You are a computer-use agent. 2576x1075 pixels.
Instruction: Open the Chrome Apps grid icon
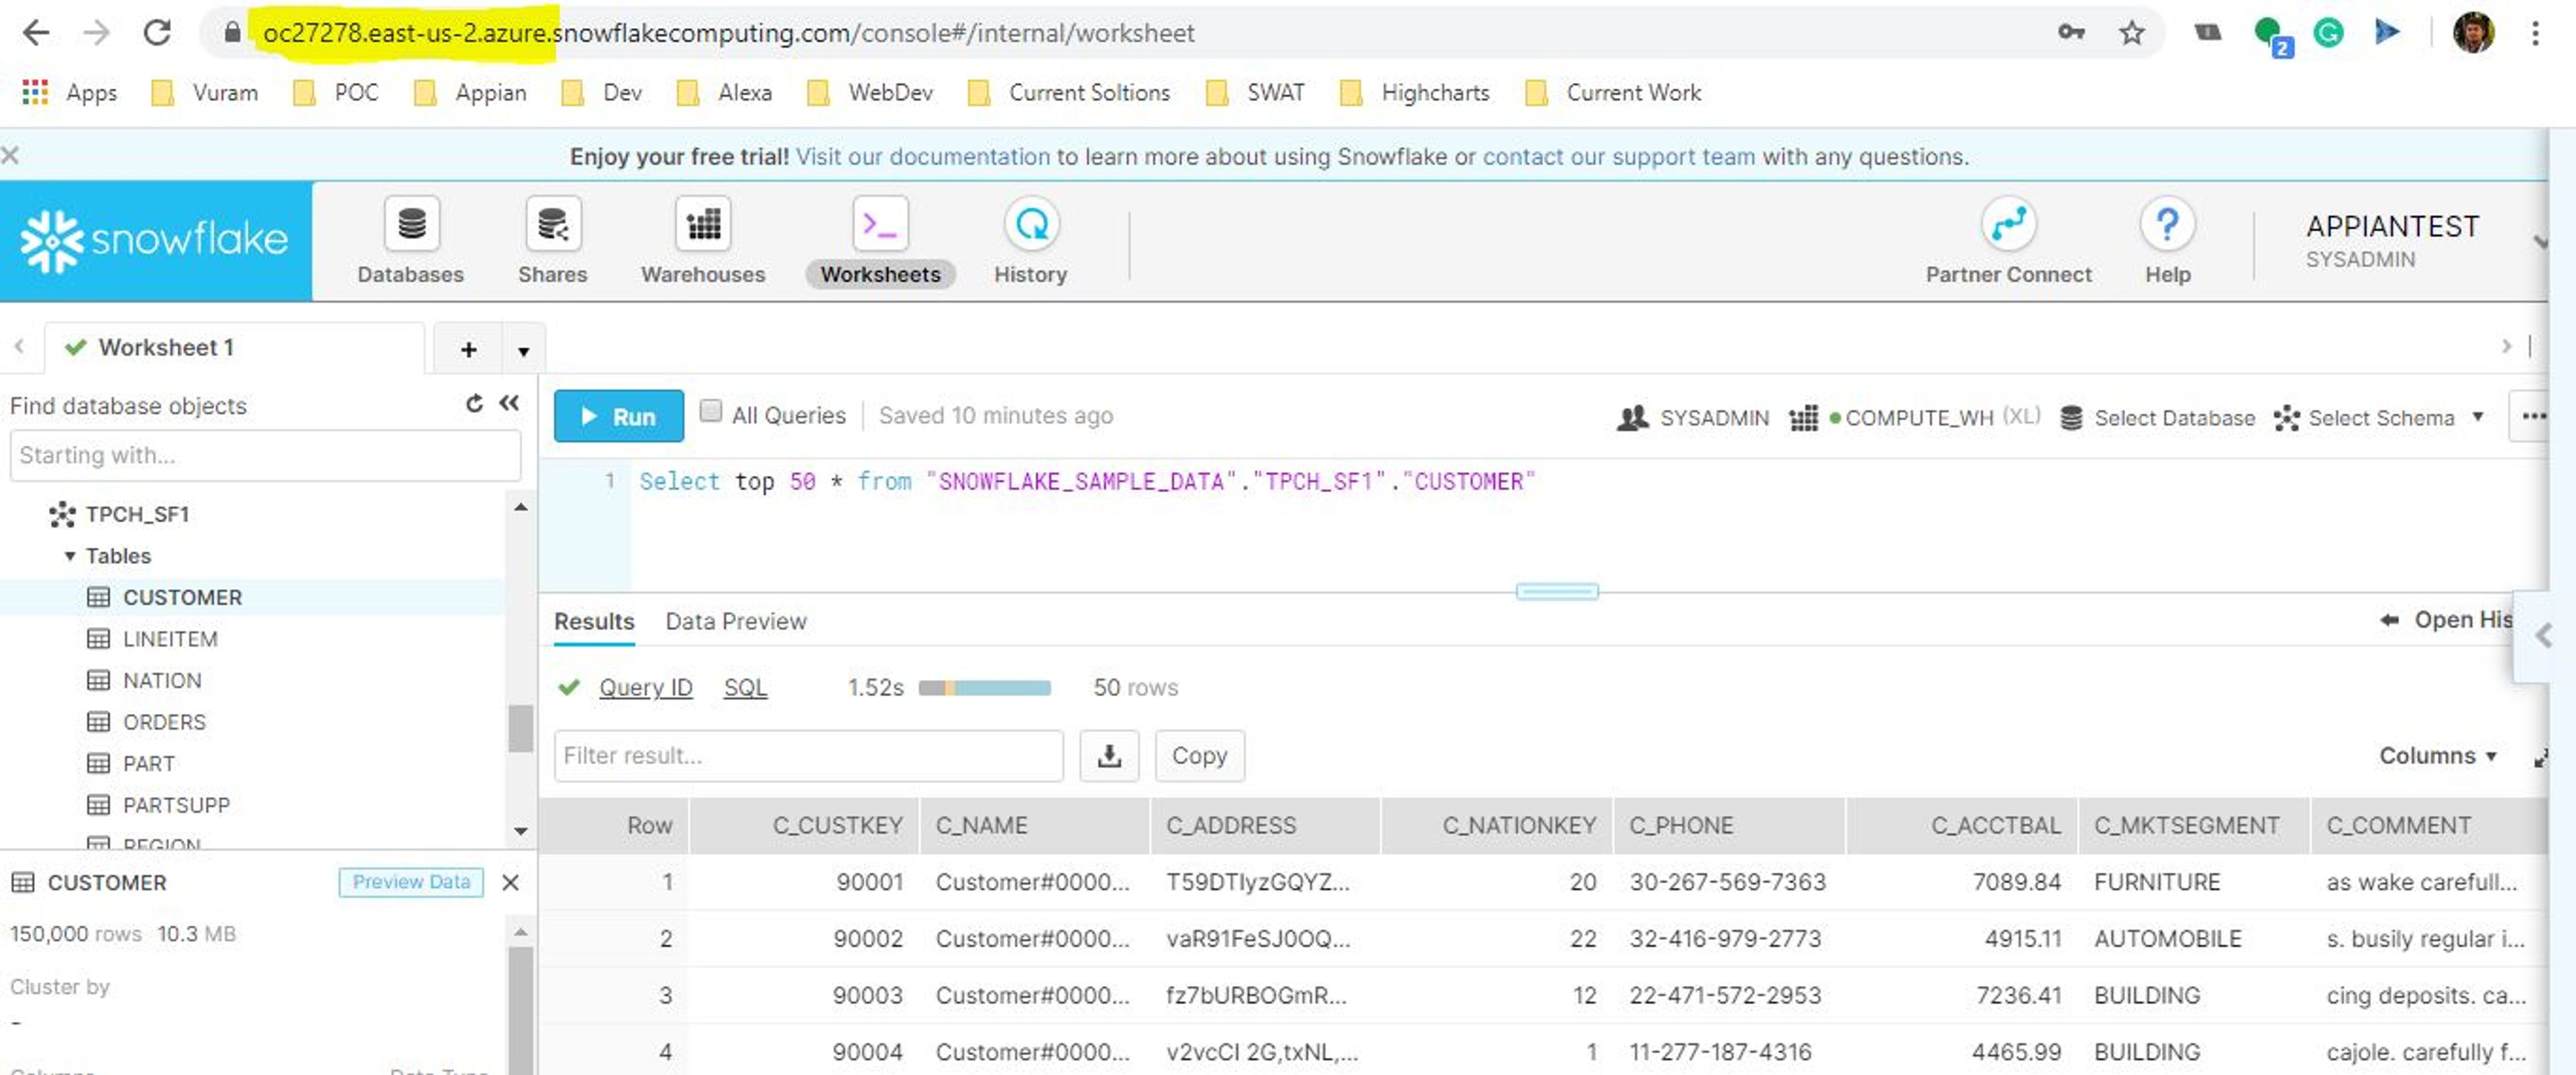pos(35,92)
